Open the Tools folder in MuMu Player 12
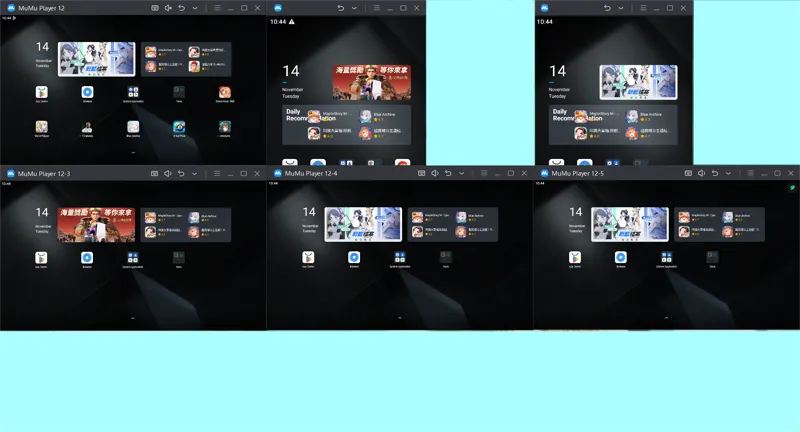The width and height of the screenshot is (800, 432). [179, 92]
